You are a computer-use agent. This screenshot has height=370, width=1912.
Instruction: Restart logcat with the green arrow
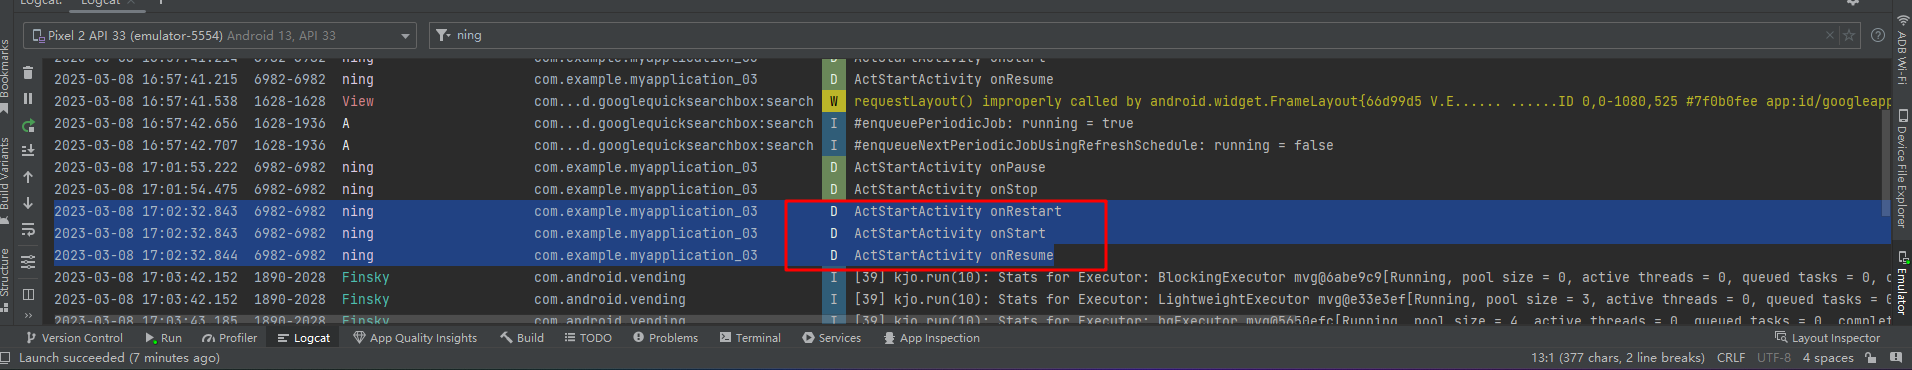pos(28,125)
